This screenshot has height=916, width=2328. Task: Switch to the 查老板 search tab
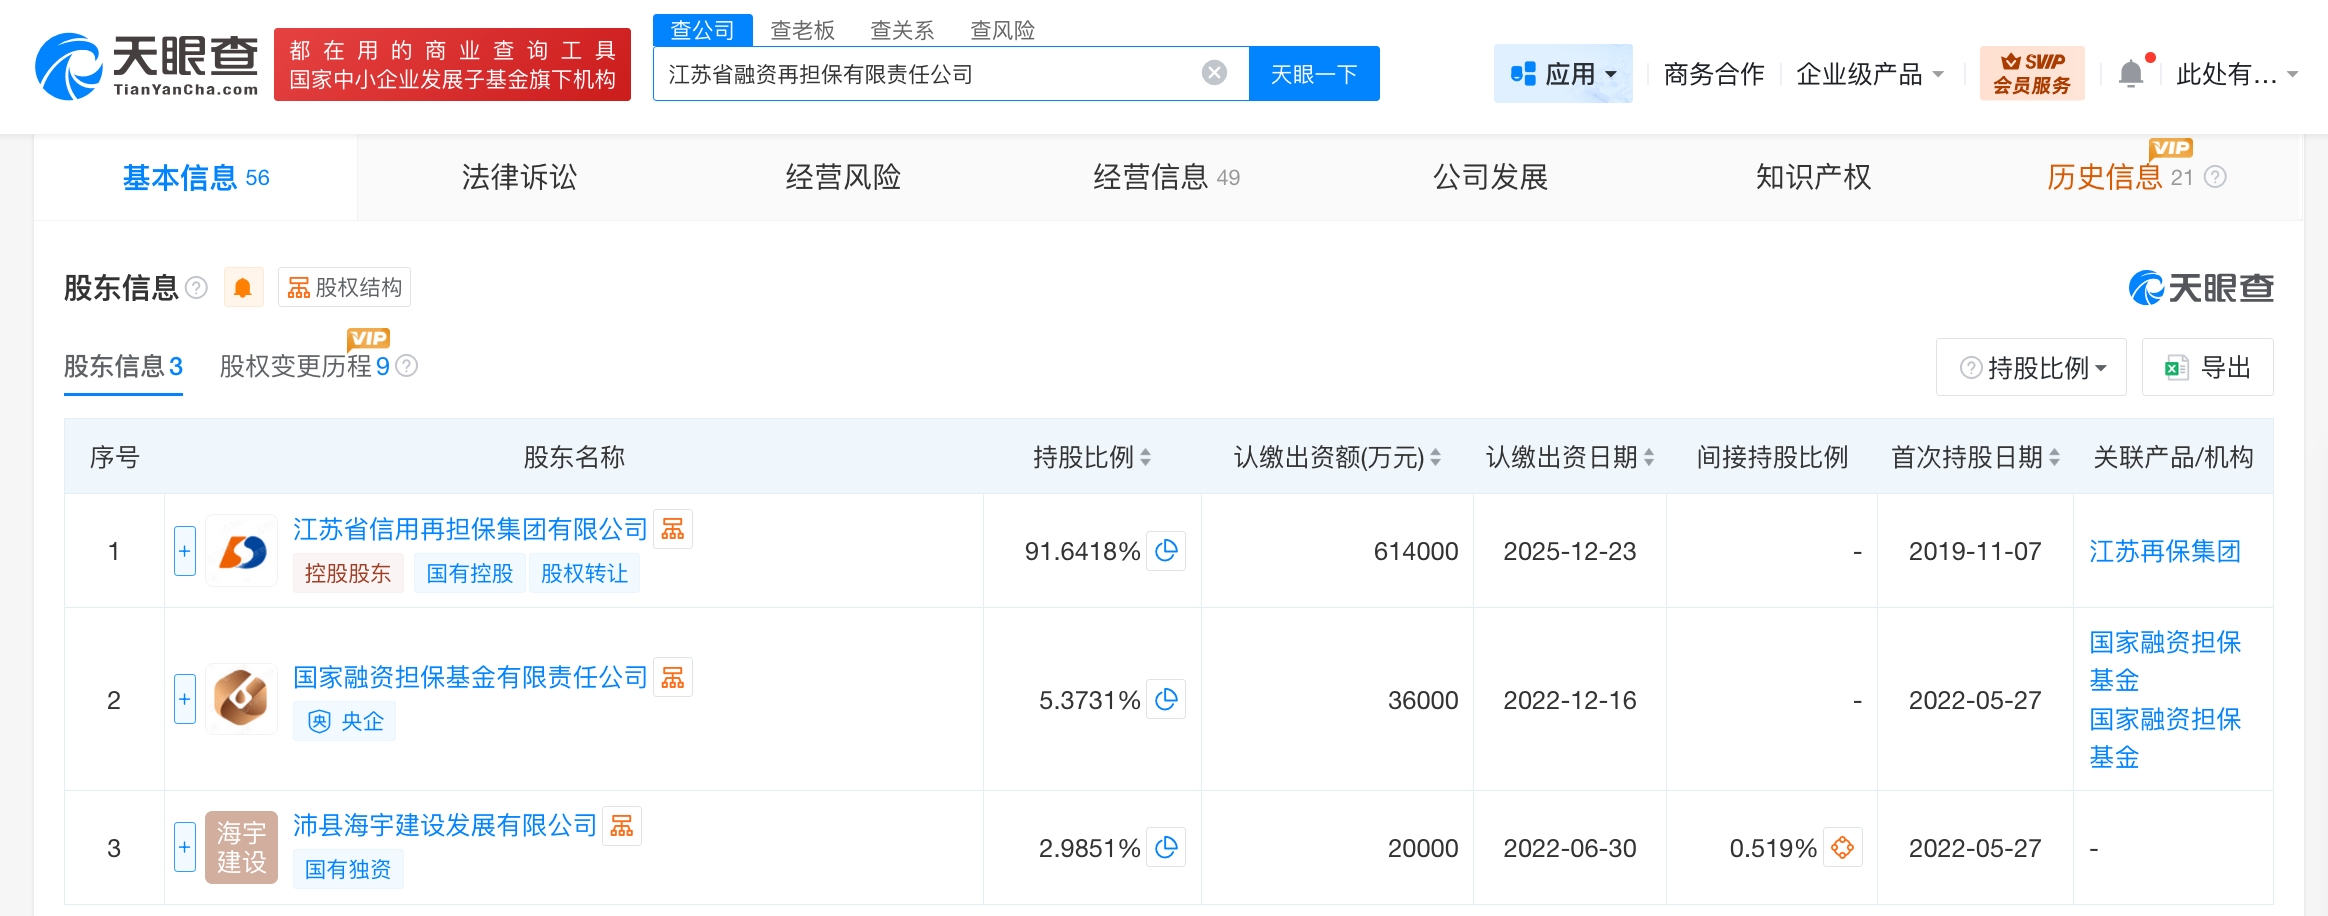(802, 30)
